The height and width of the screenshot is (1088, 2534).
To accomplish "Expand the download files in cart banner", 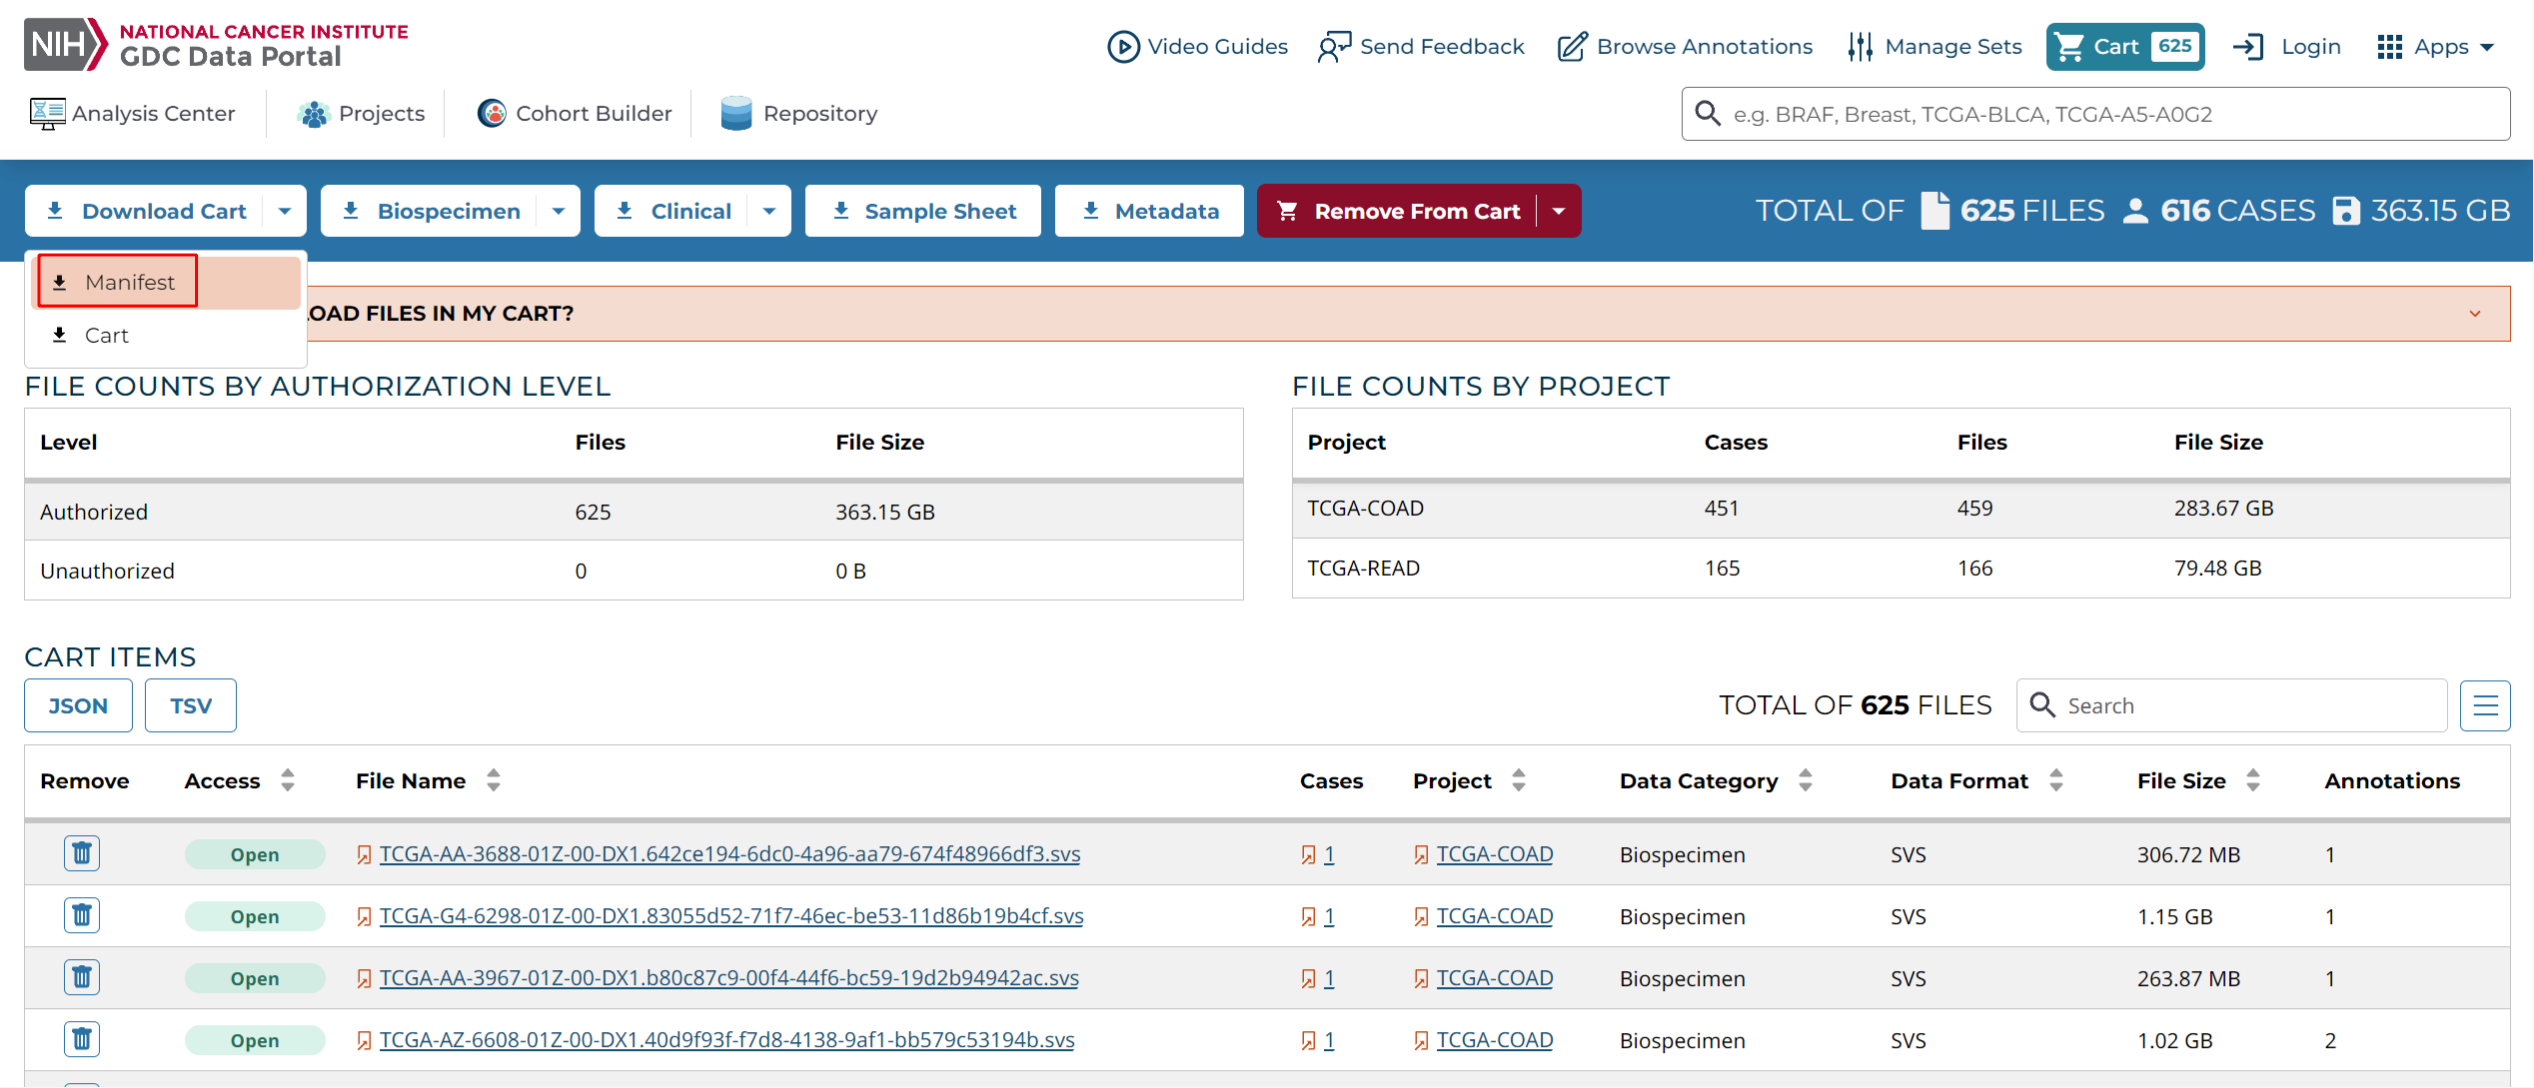I will [2474, 313].
